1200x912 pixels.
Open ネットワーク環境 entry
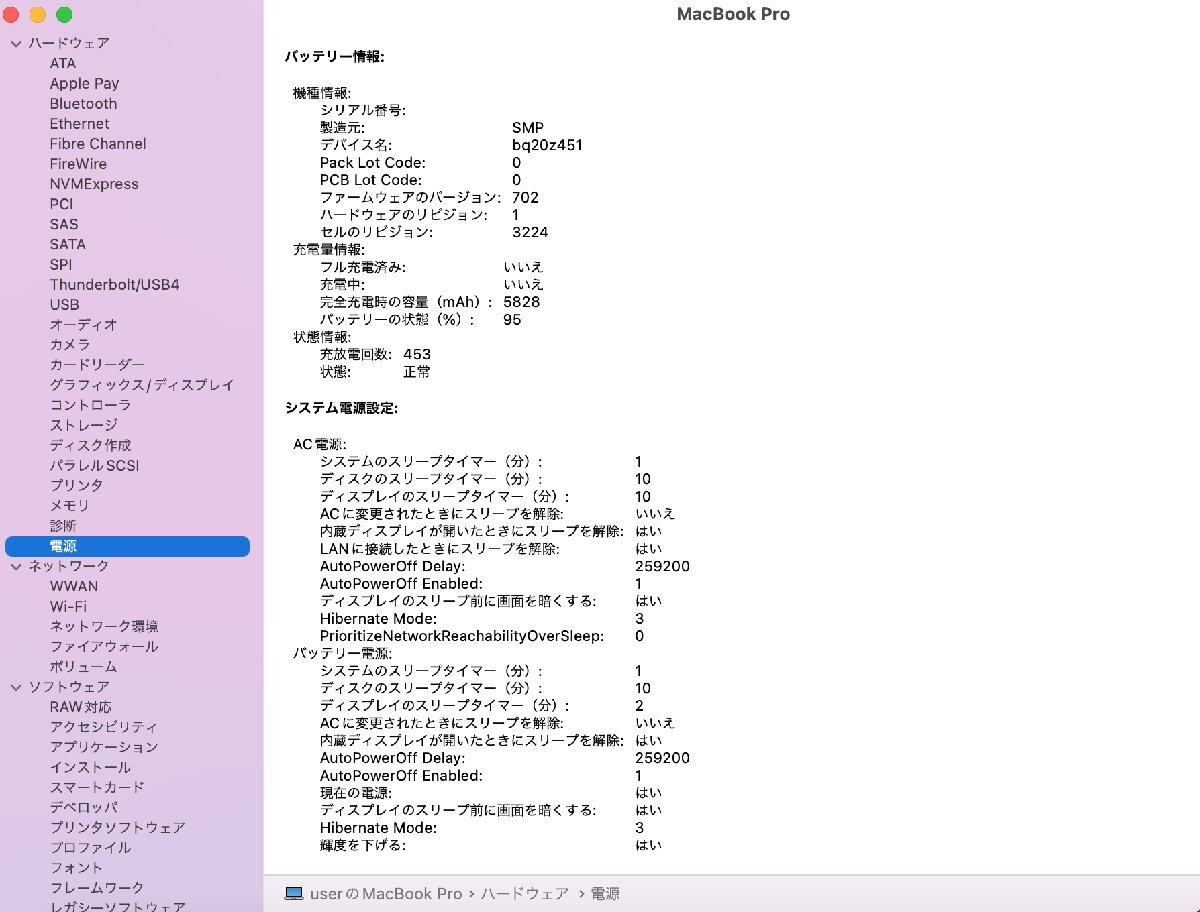(104, 626)
